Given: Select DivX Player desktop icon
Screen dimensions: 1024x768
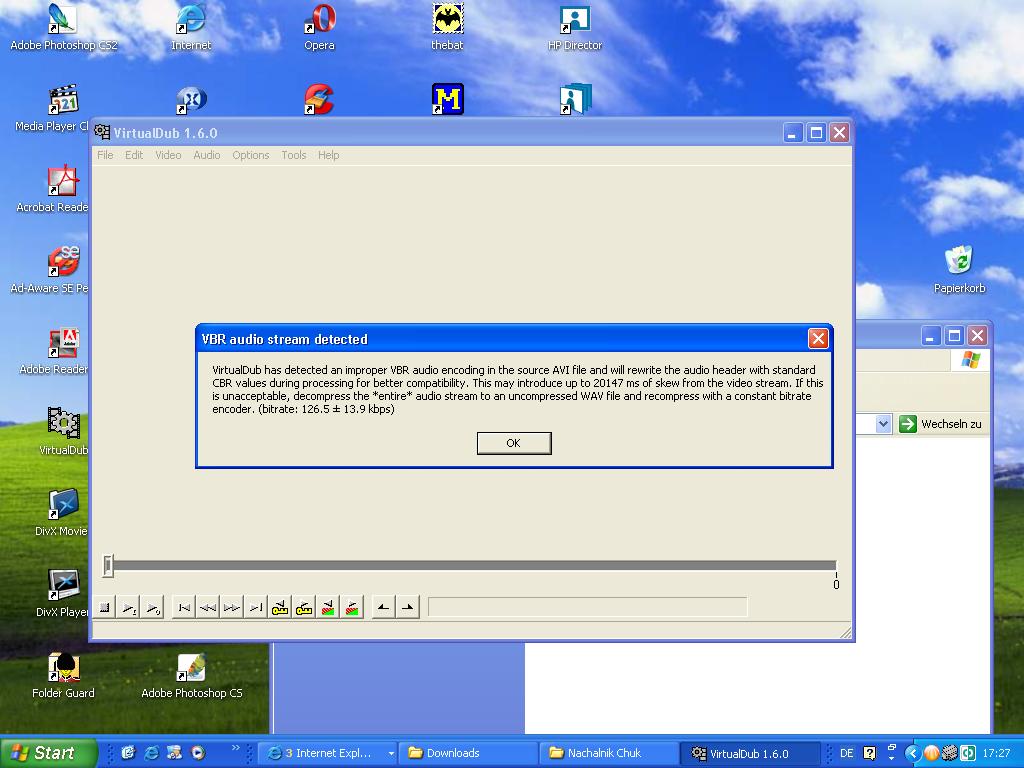Looking at the screenshot, I should click(x=62, y=594).
